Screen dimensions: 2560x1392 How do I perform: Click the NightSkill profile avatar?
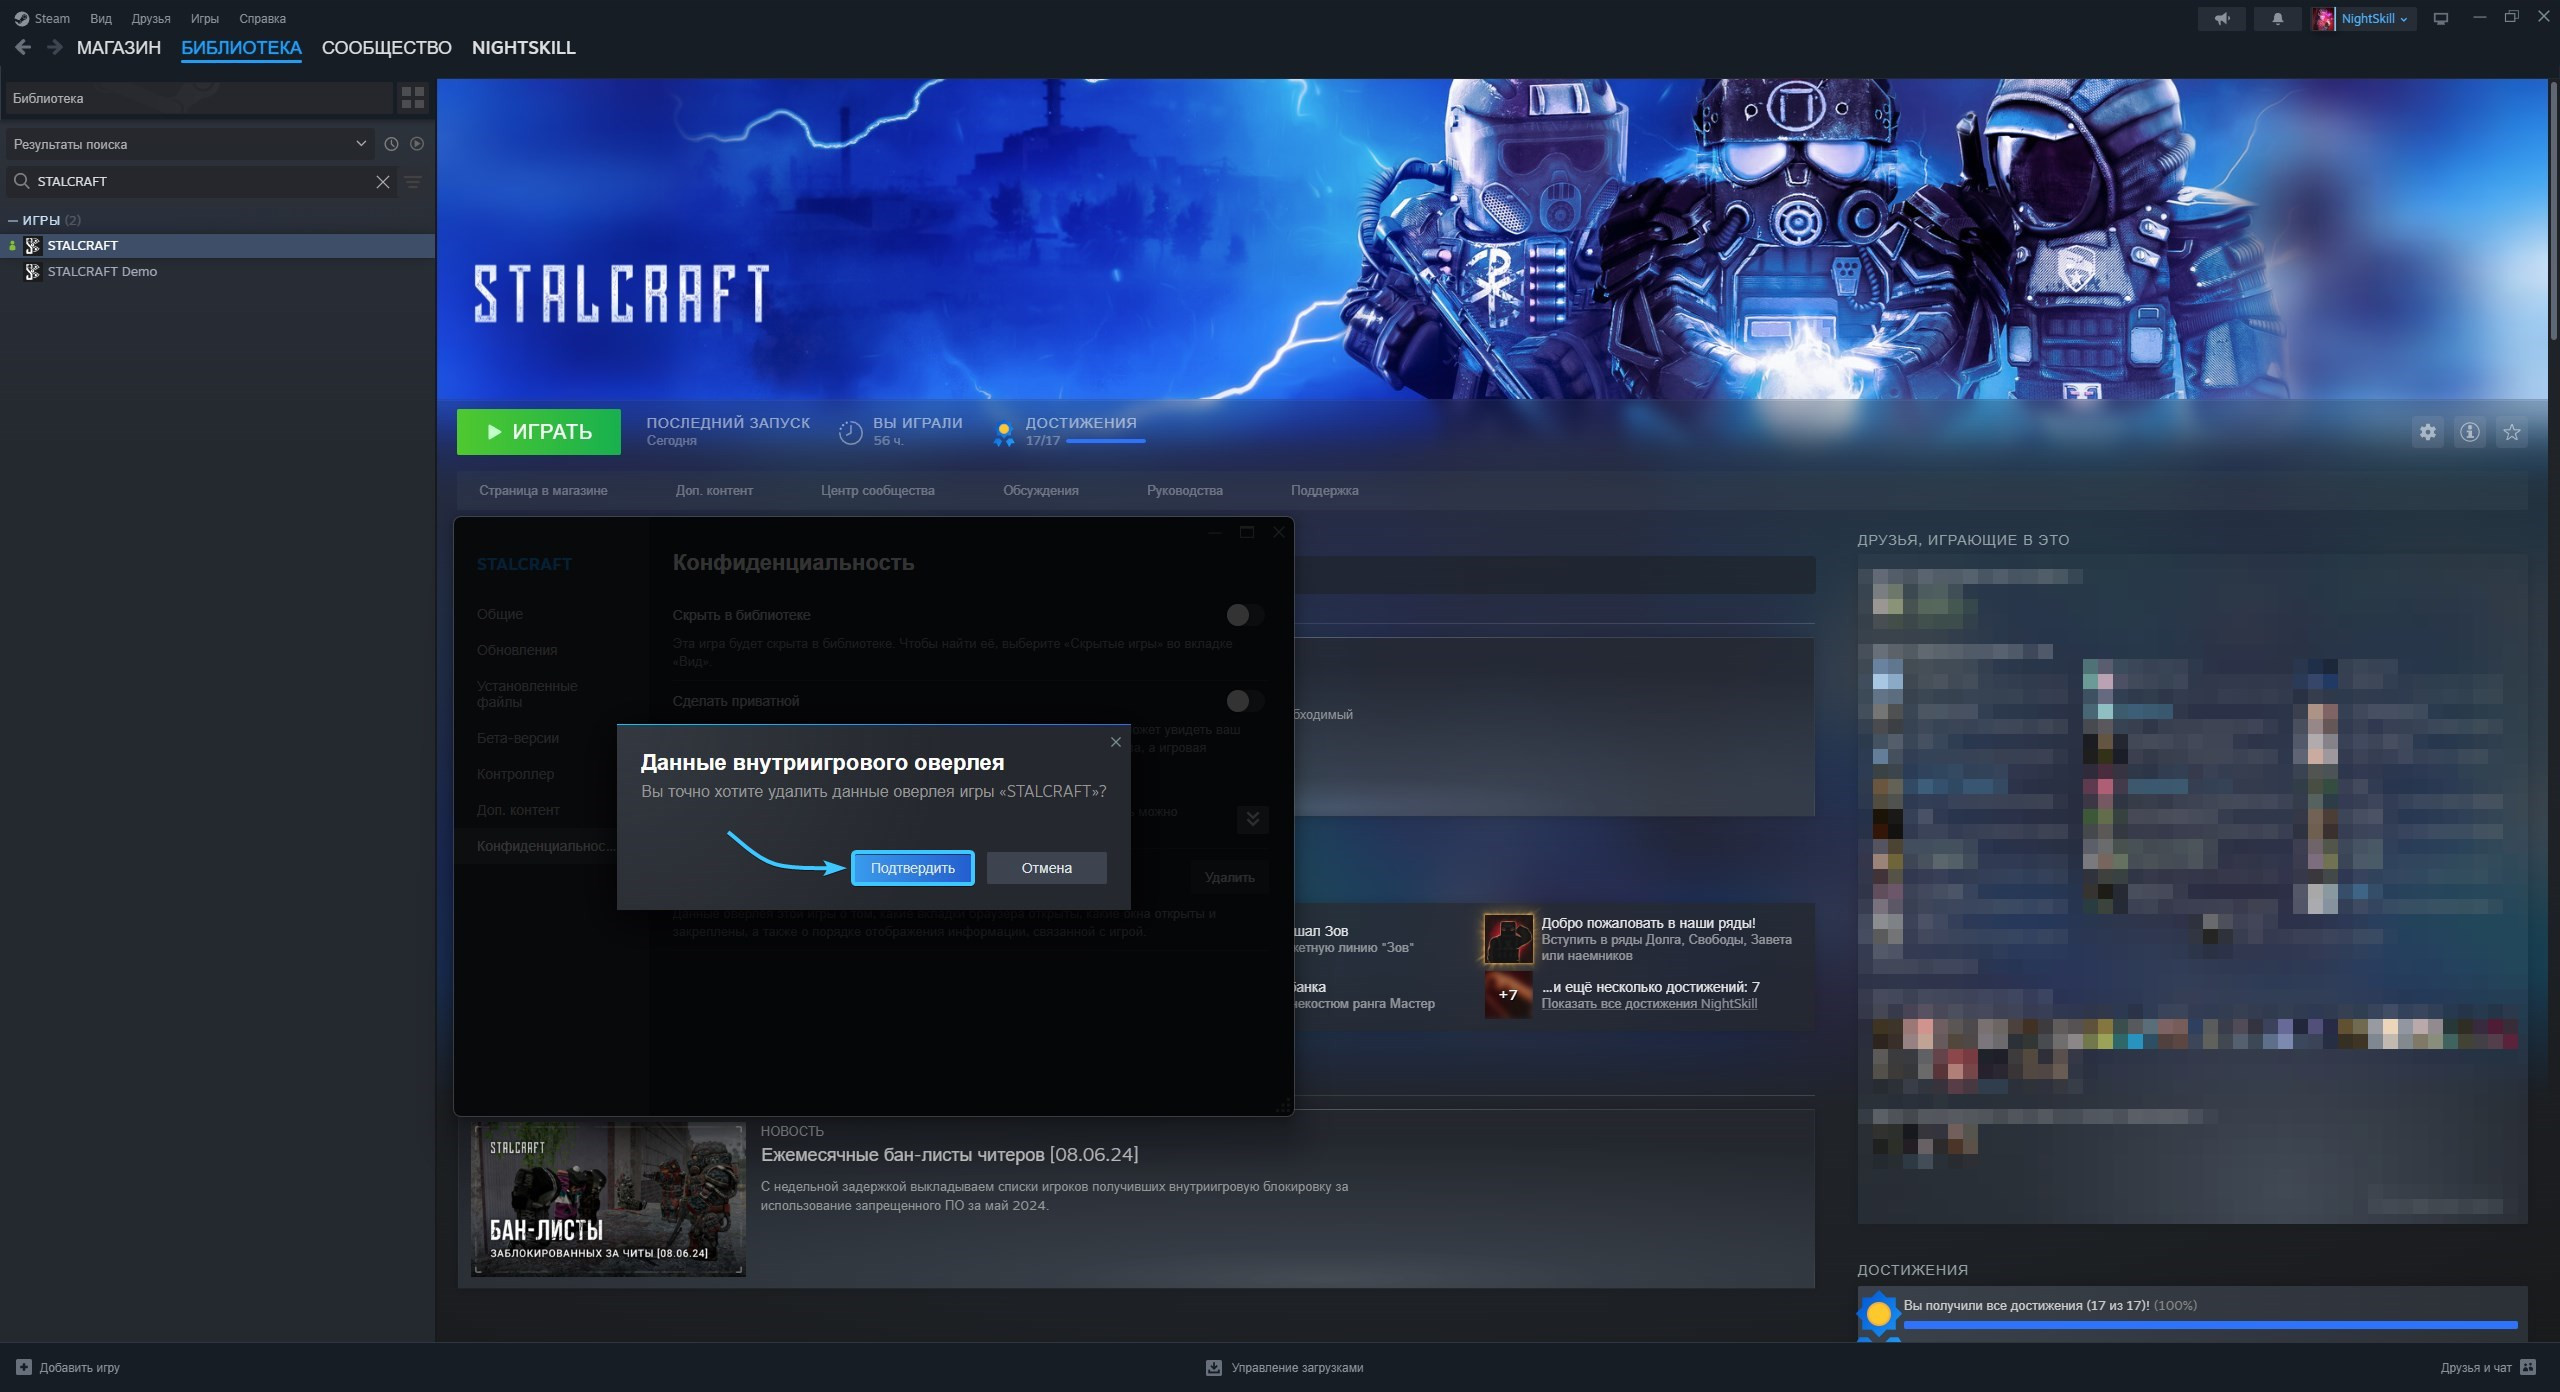click(2324, 19)
